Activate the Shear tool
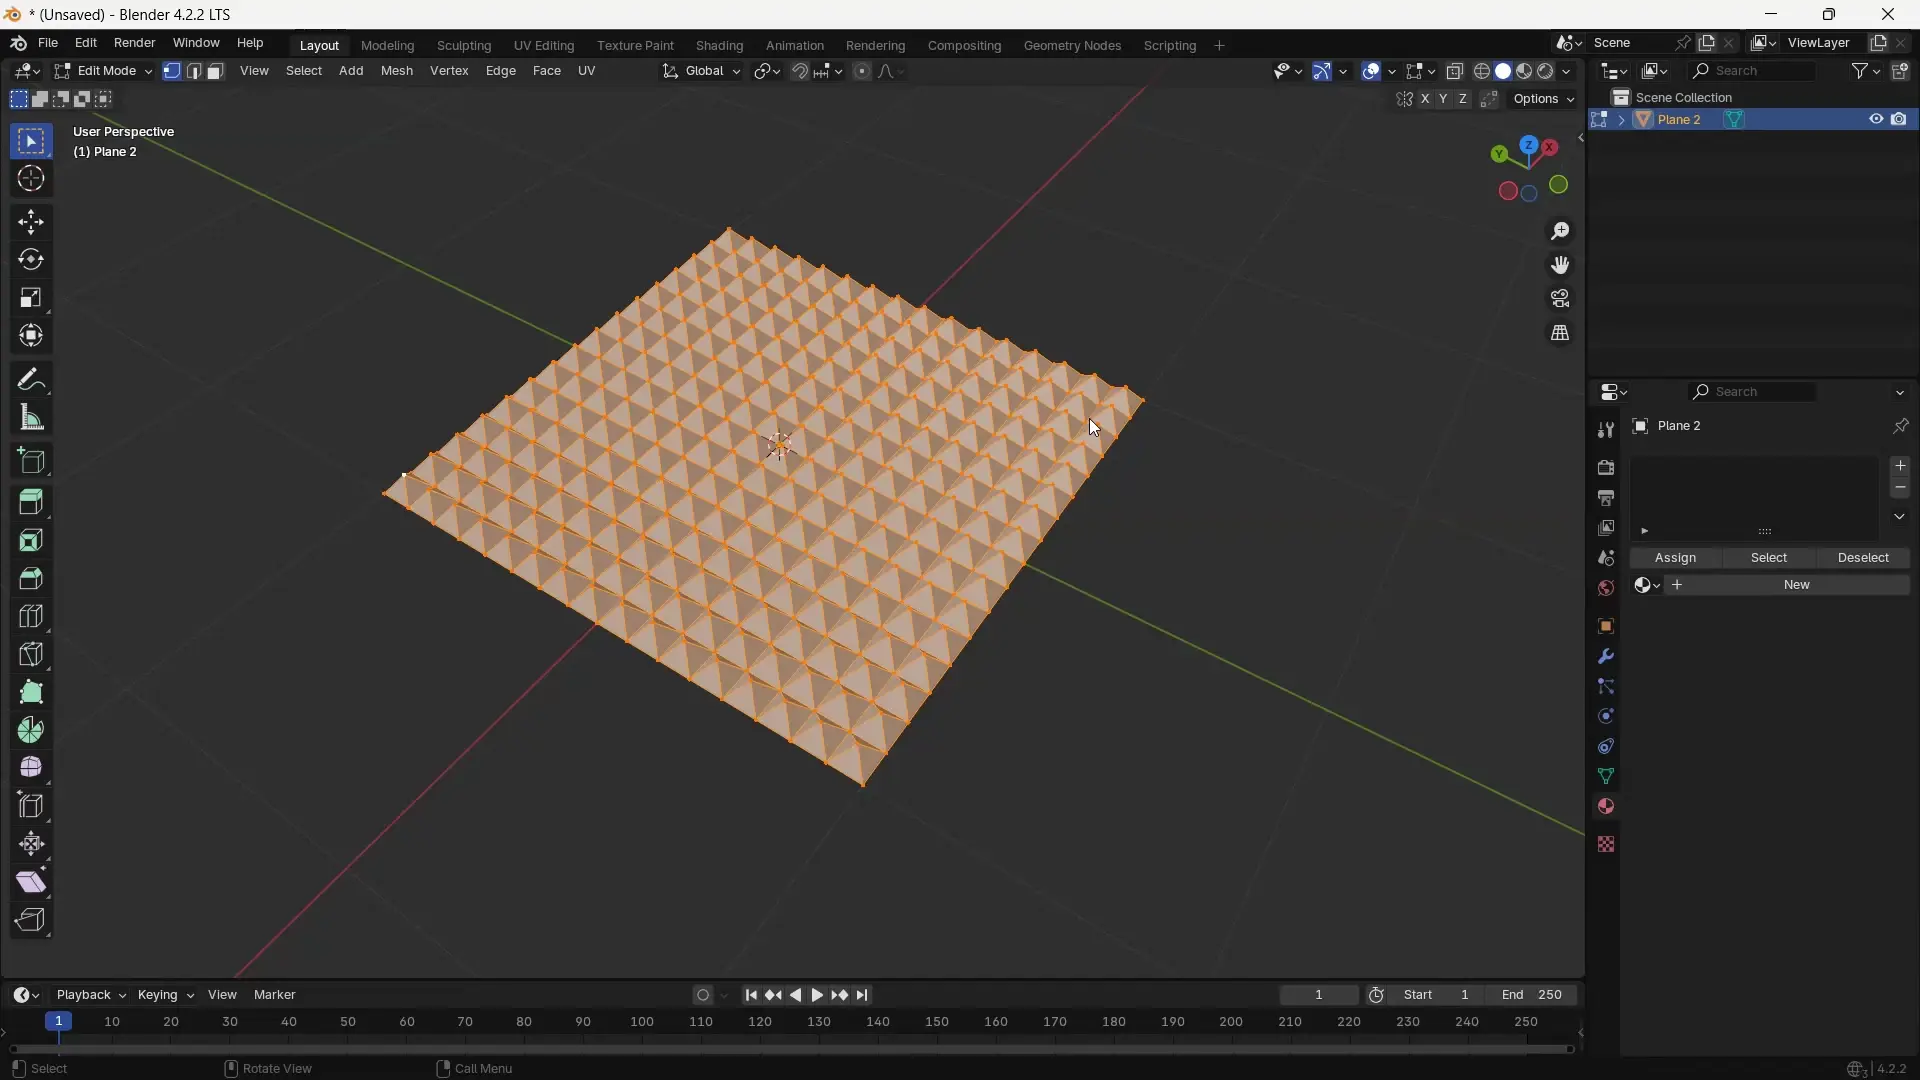This screenshot has height=1080, width=1920. tap(31, 883)
